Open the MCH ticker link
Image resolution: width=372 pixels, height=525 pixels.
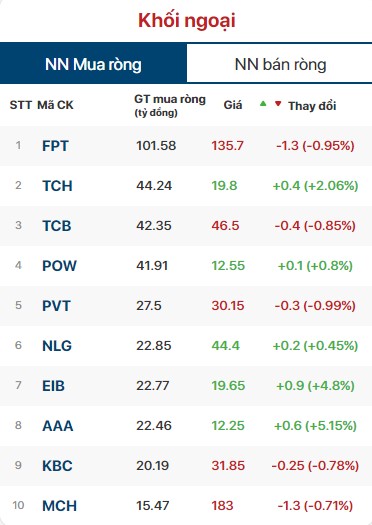pos(59,506)
